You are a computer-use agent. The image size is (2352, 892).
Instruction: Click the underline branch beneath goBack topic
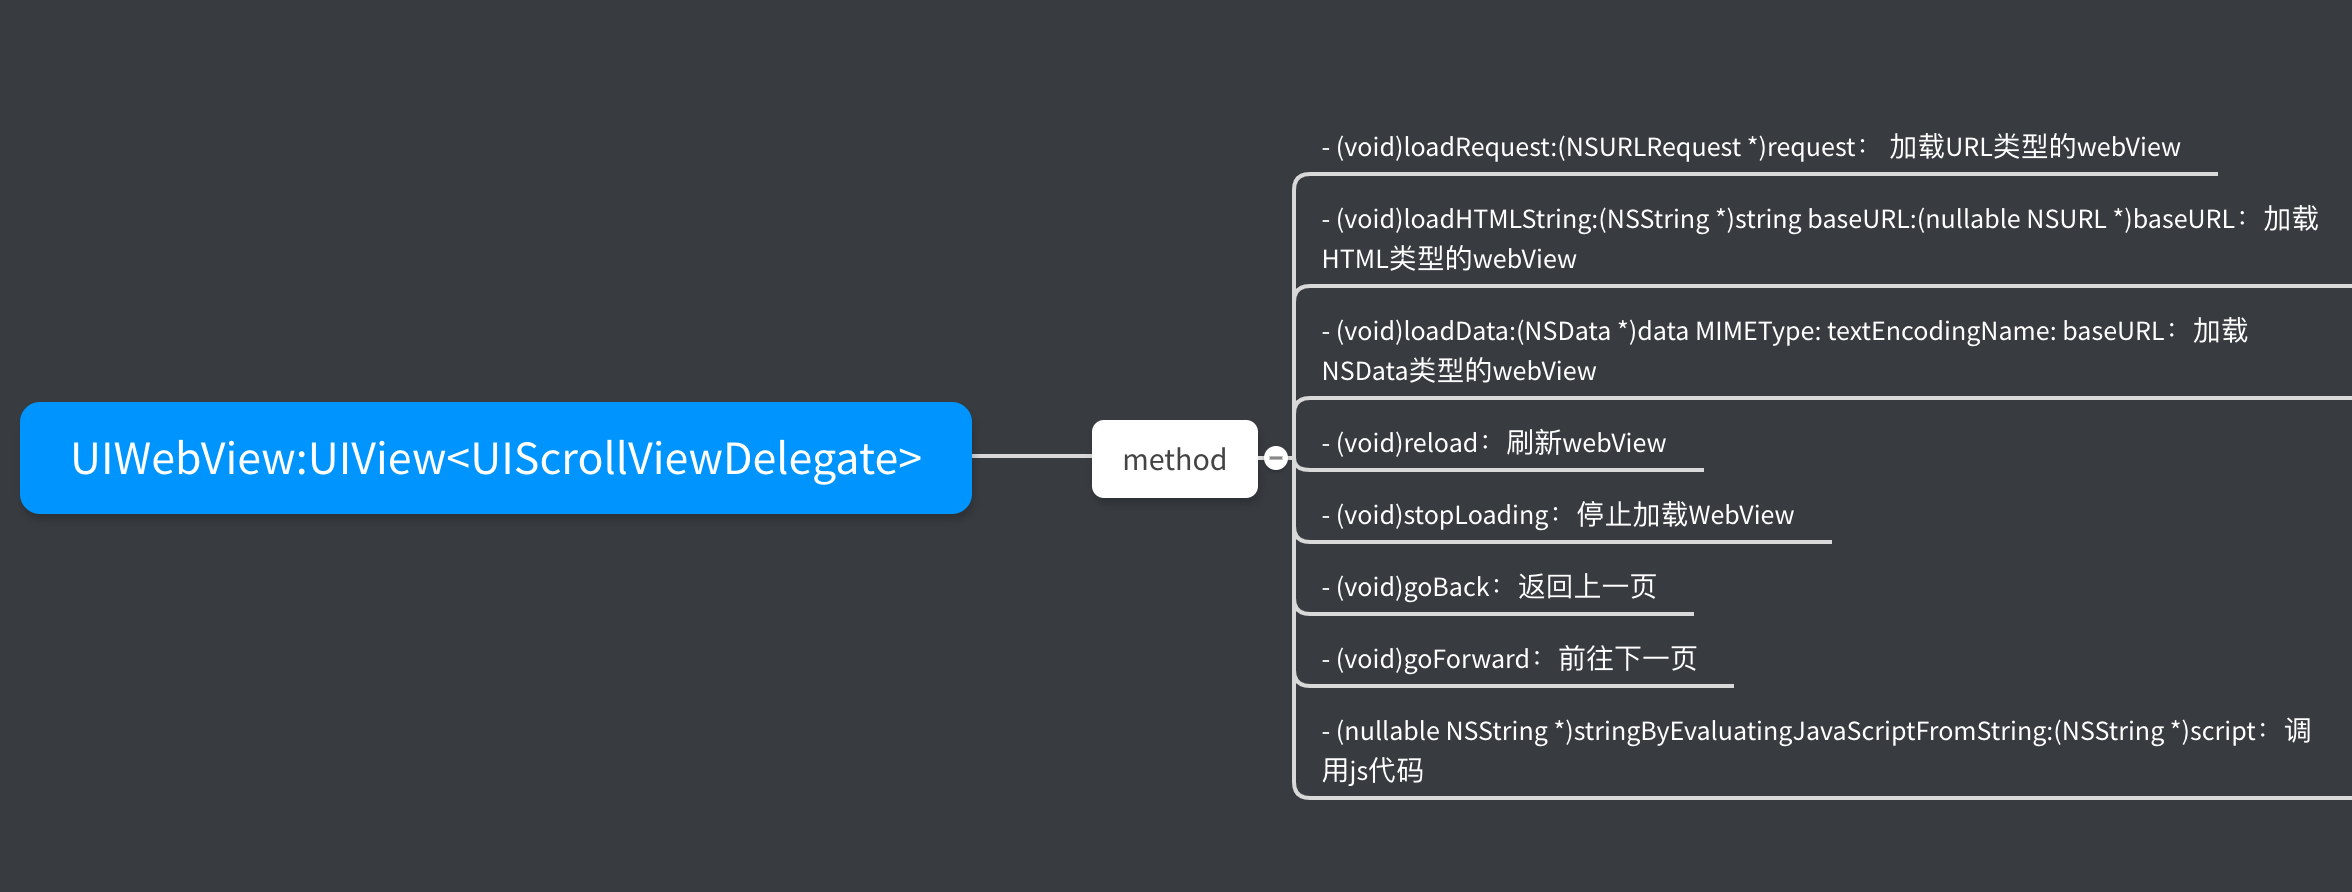[x=1495, y=613]
